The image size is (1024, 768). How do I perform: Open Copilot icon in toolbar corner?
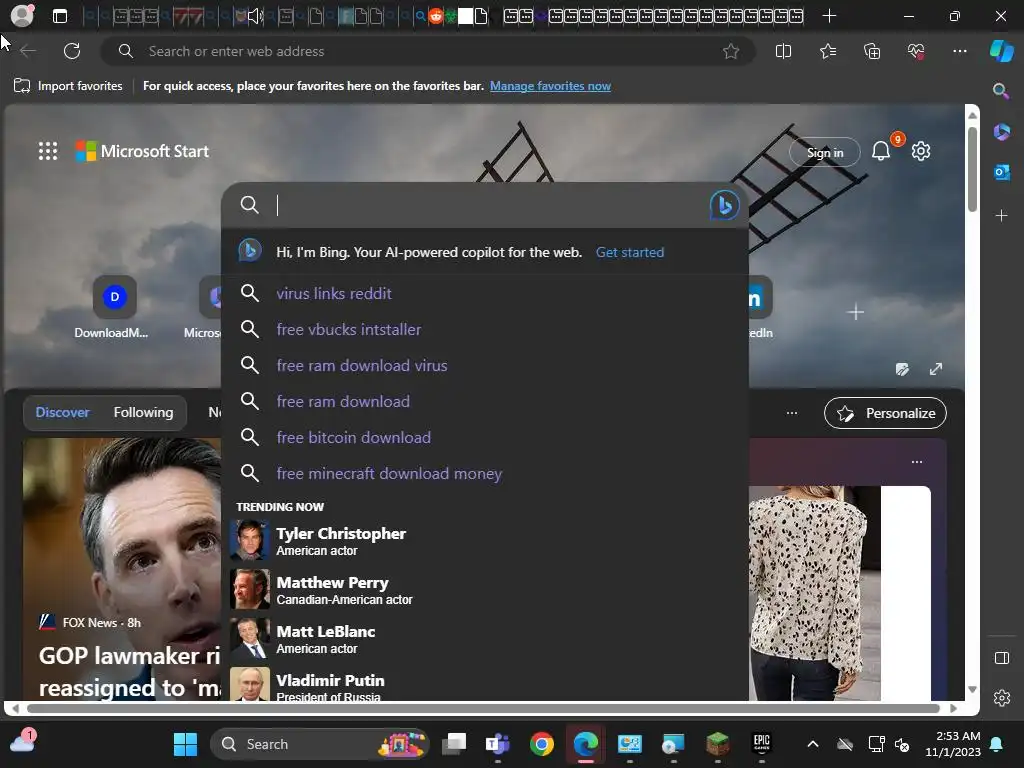pos(1001,51)
